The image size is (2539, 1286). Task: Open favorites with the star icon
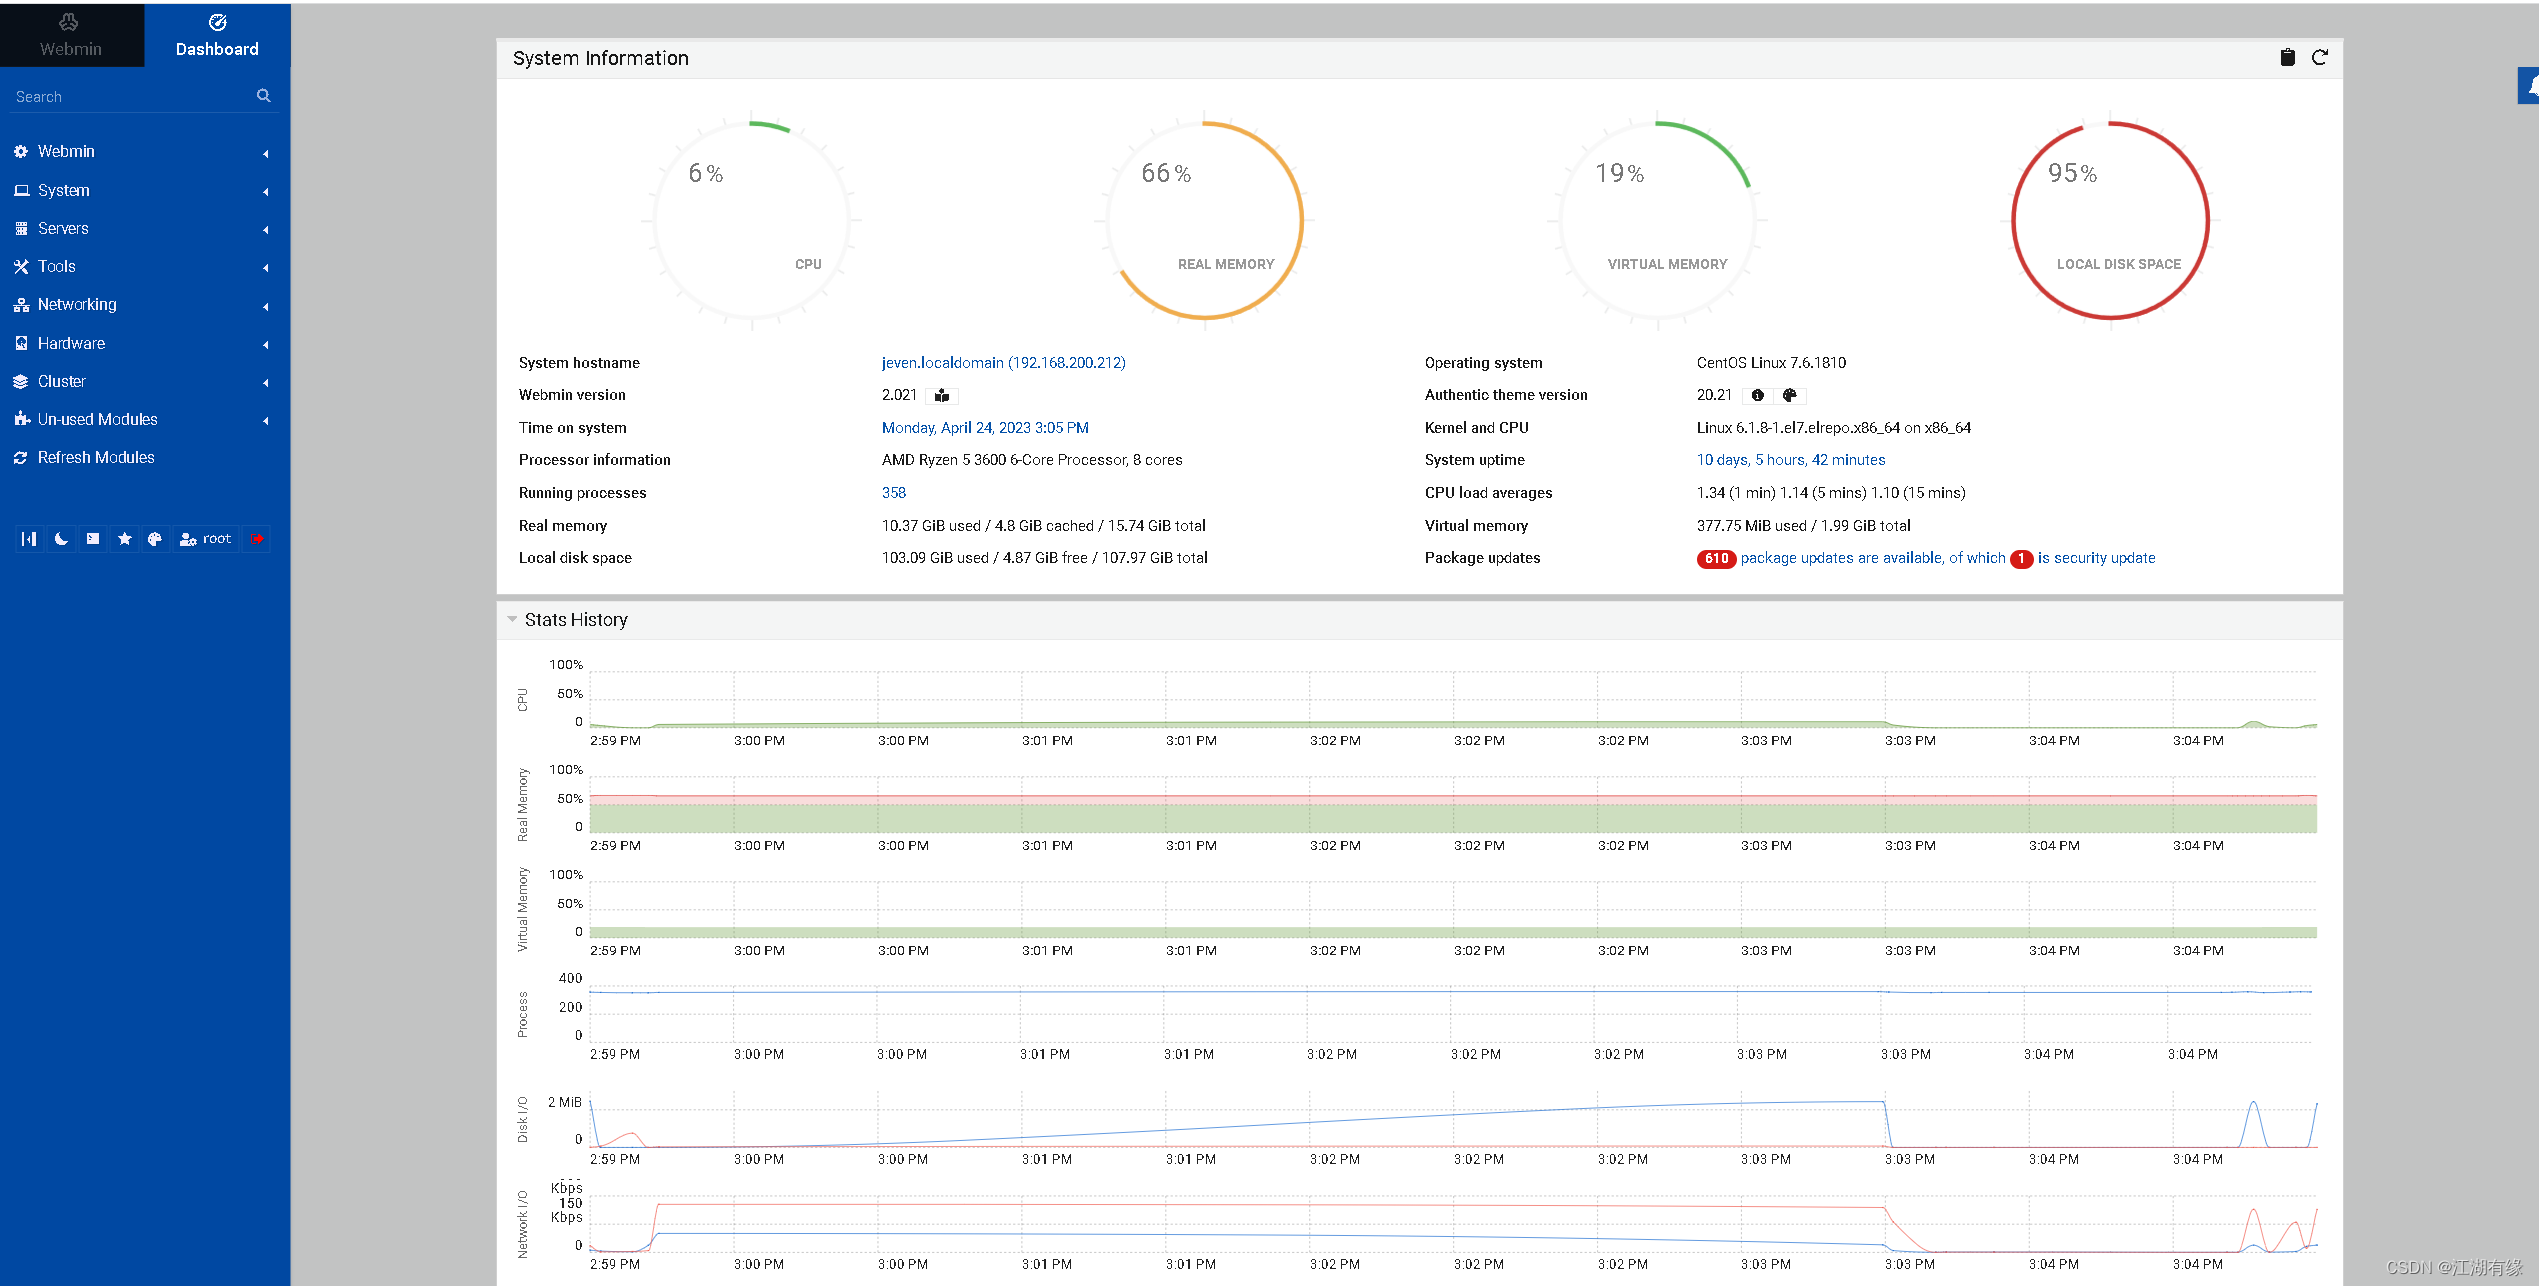click(124, 539)
